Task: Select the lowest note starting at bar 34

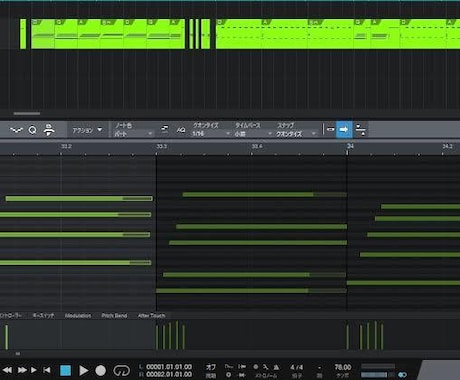Action: coord(403,283)
